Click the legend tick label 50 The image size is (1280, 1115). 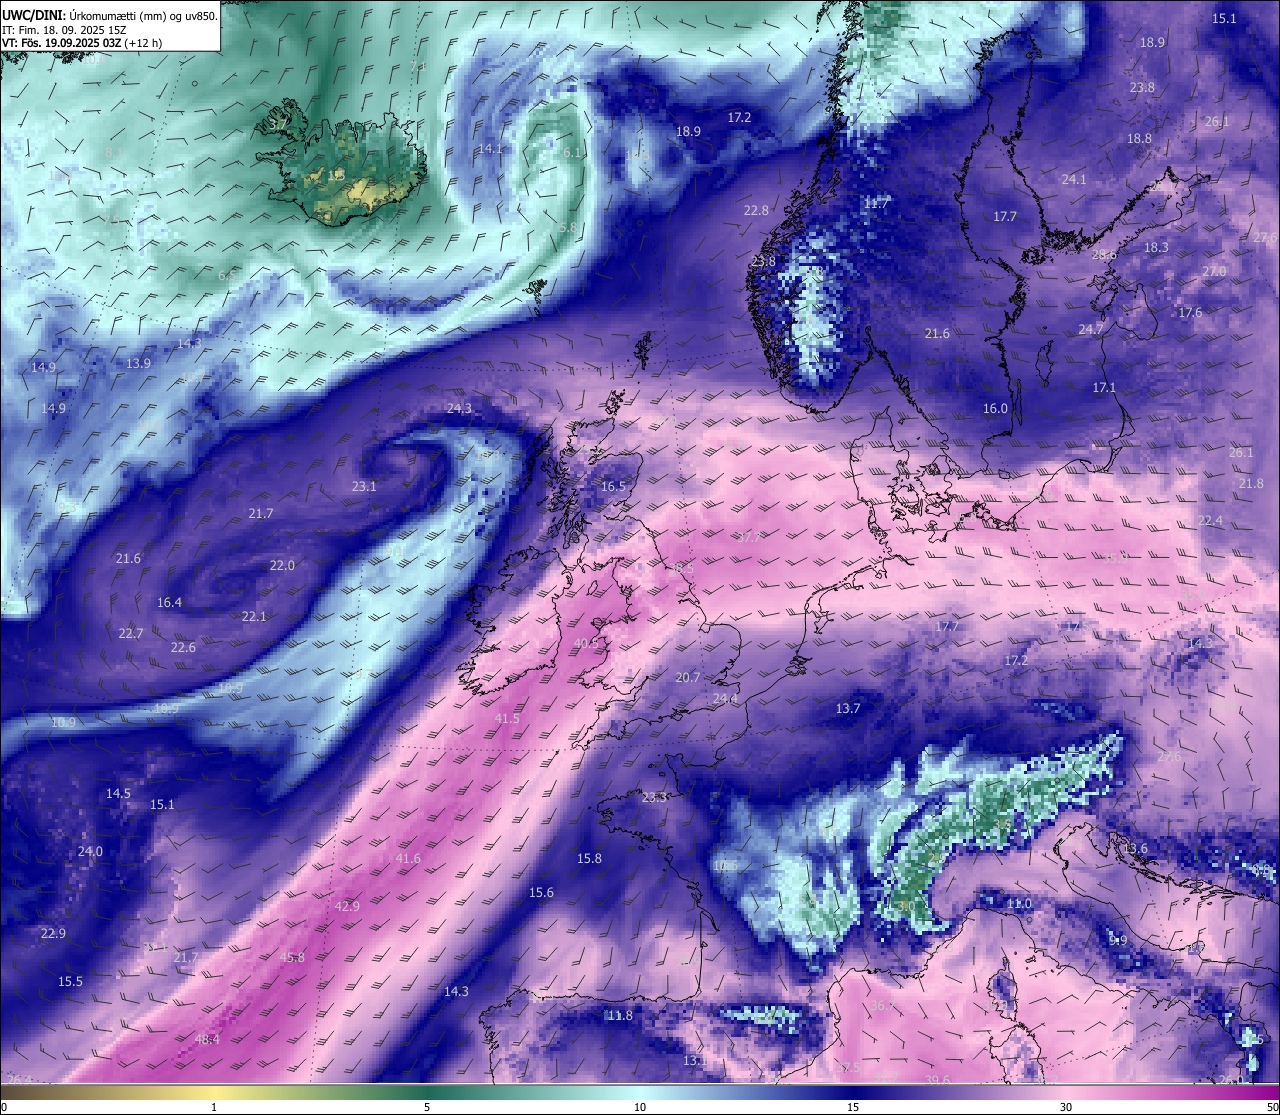coord(1272,1107)
